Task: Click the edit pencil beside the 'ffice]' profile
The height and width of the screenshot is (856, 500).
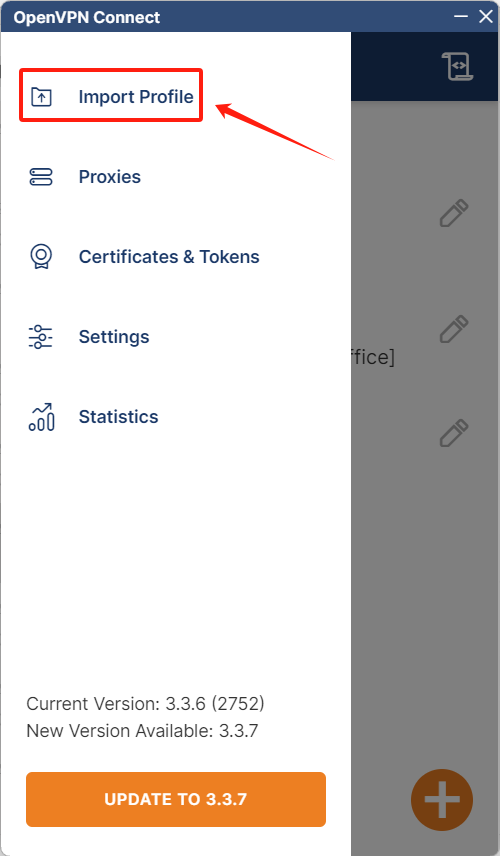Action: (x=454, y=329)
